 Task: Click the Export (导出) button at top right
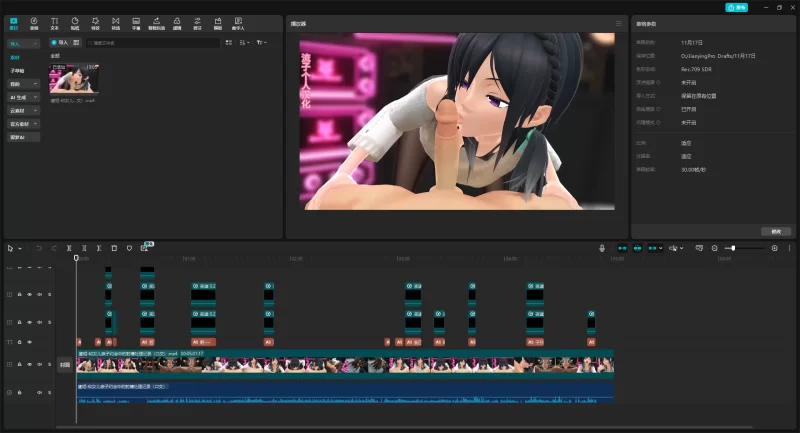pos(736,7)
